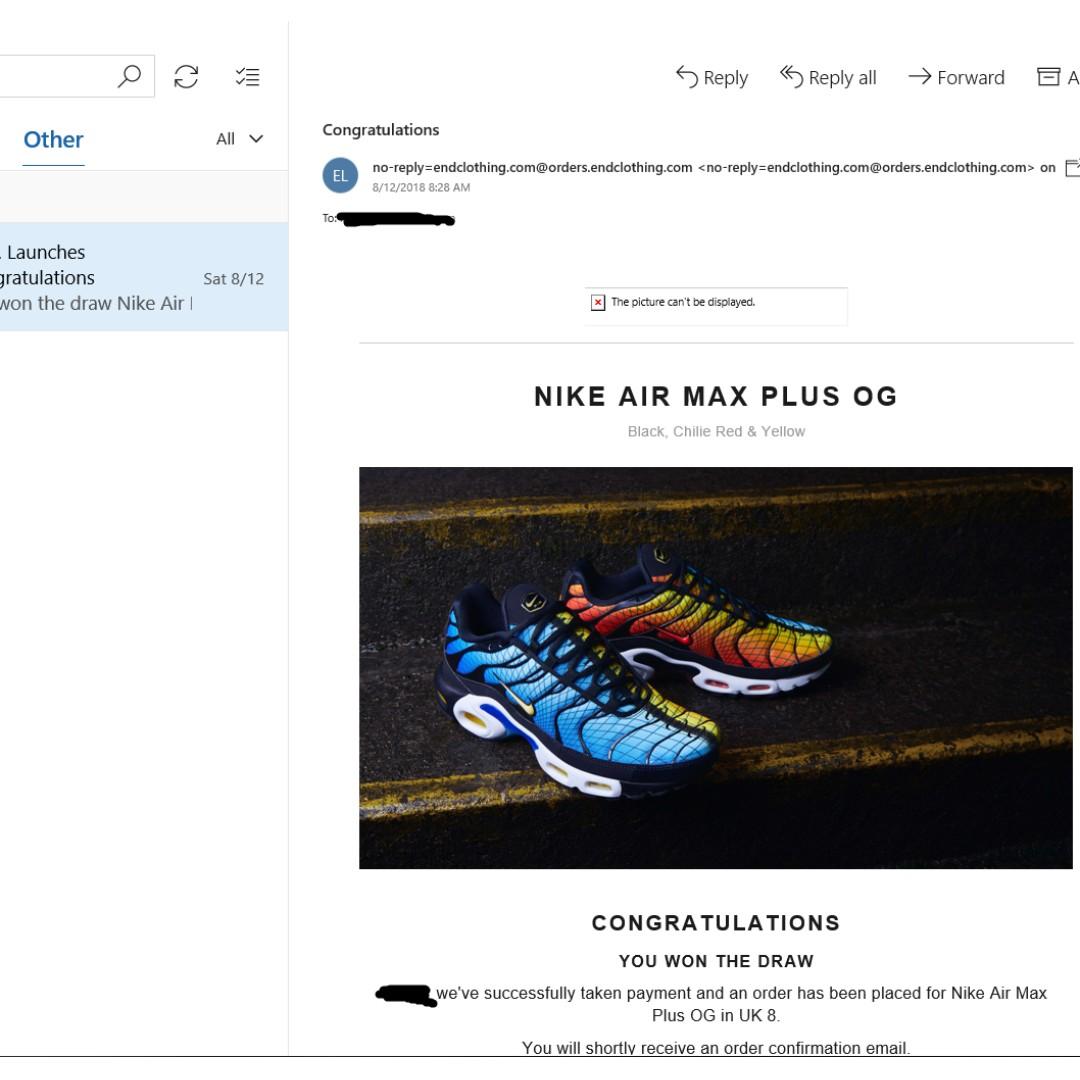1080x1080 pixels.
Task: Reply to the END Clothing email
Action: (x=712, y=78)
